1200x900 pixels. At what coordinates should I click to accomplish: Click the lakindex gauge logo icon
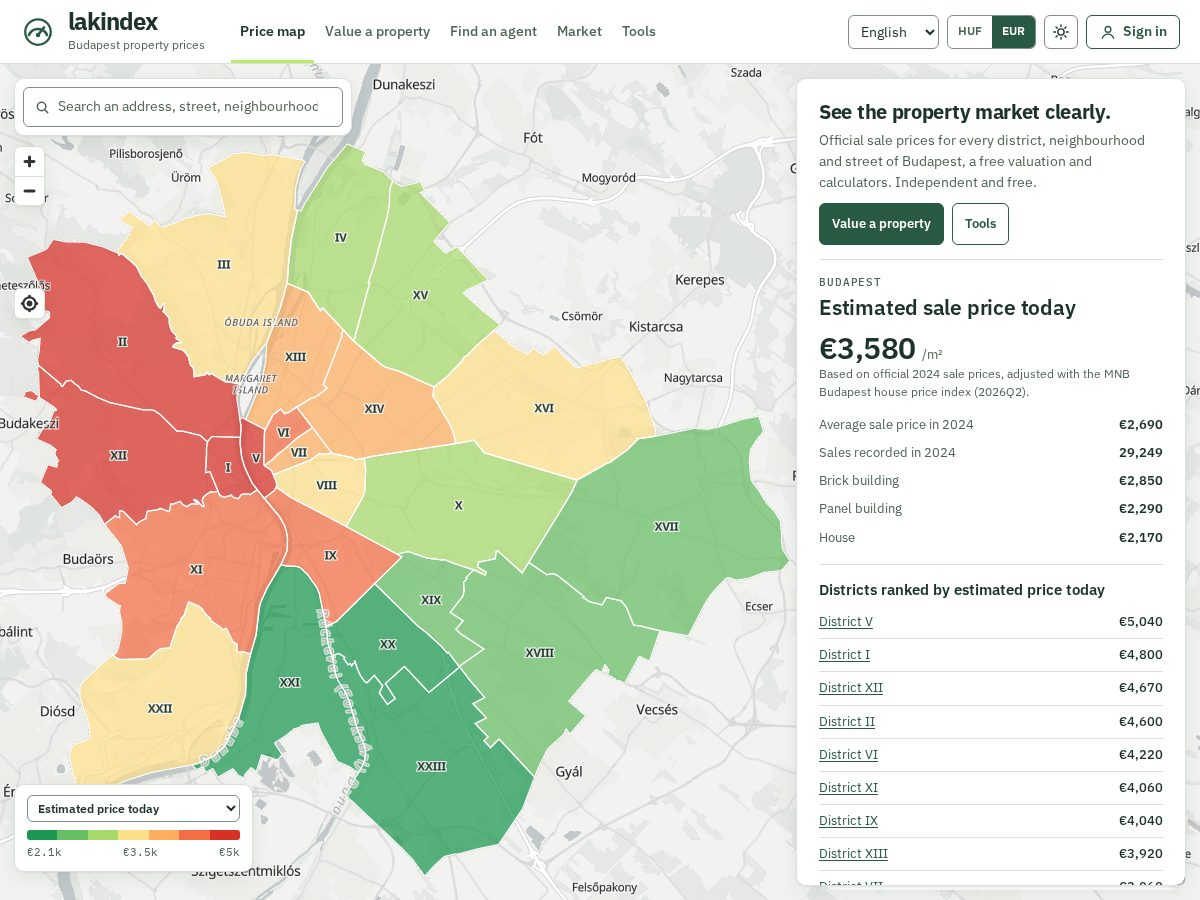tap(38, 32)
